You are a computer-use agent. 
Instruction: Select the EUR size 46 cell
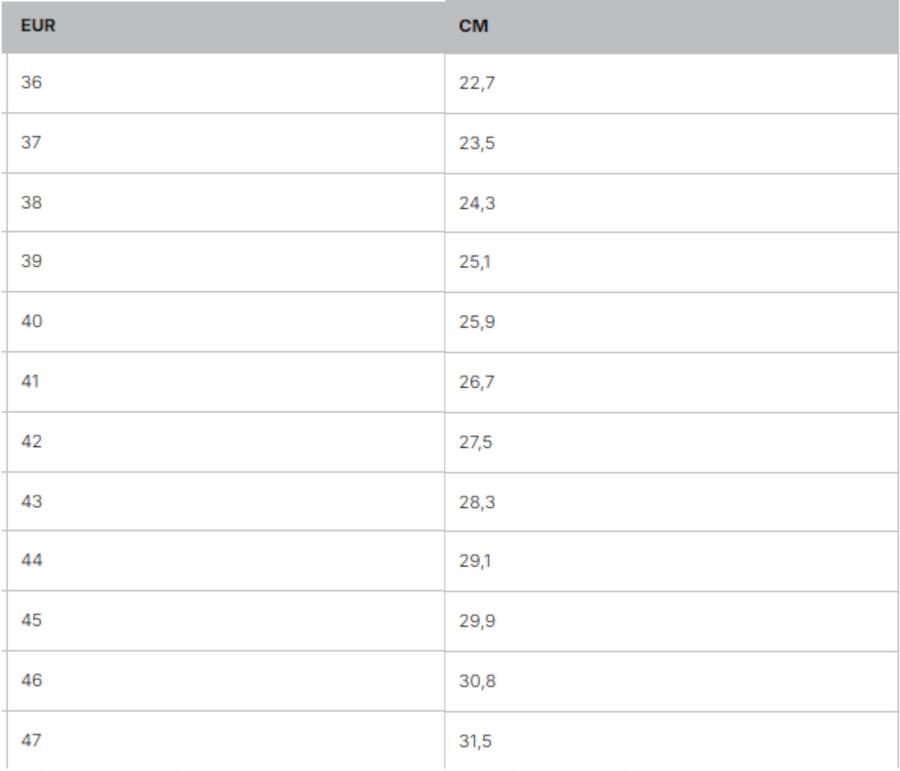(32, 680)
